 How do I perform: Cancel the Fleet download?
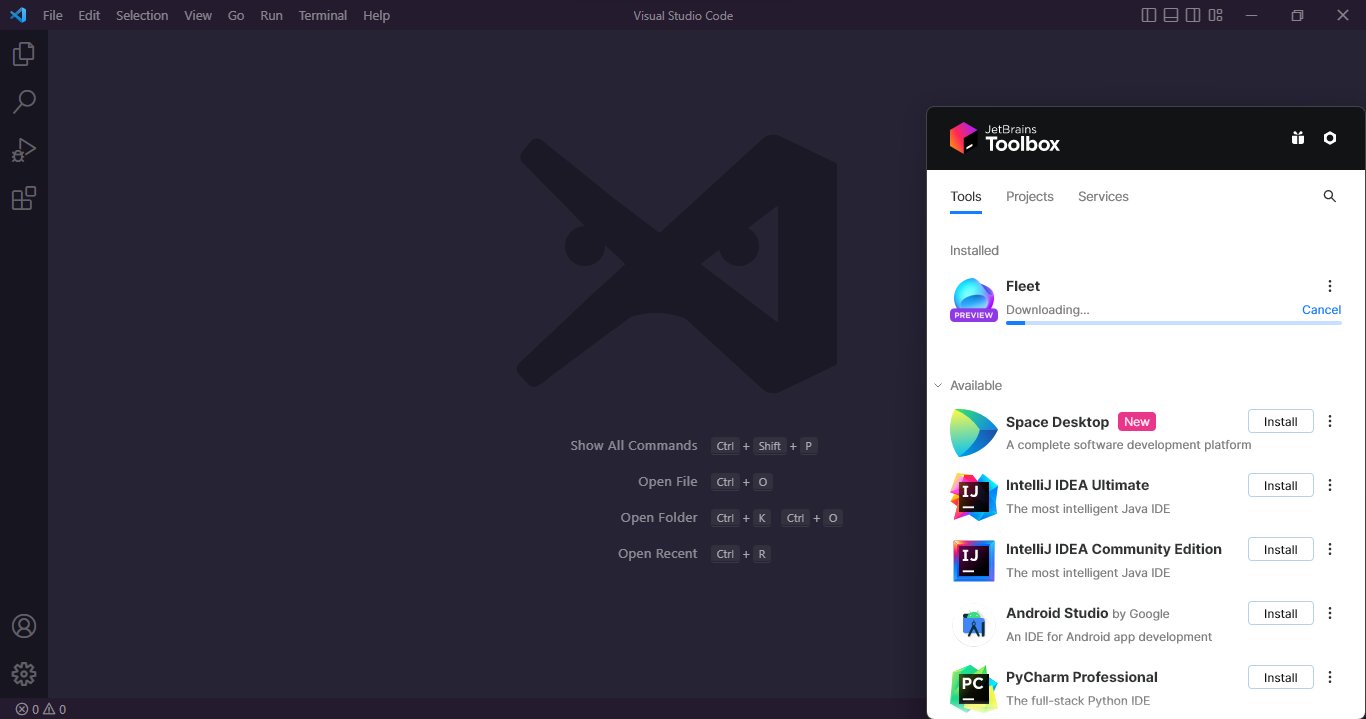pos(1321,310)
